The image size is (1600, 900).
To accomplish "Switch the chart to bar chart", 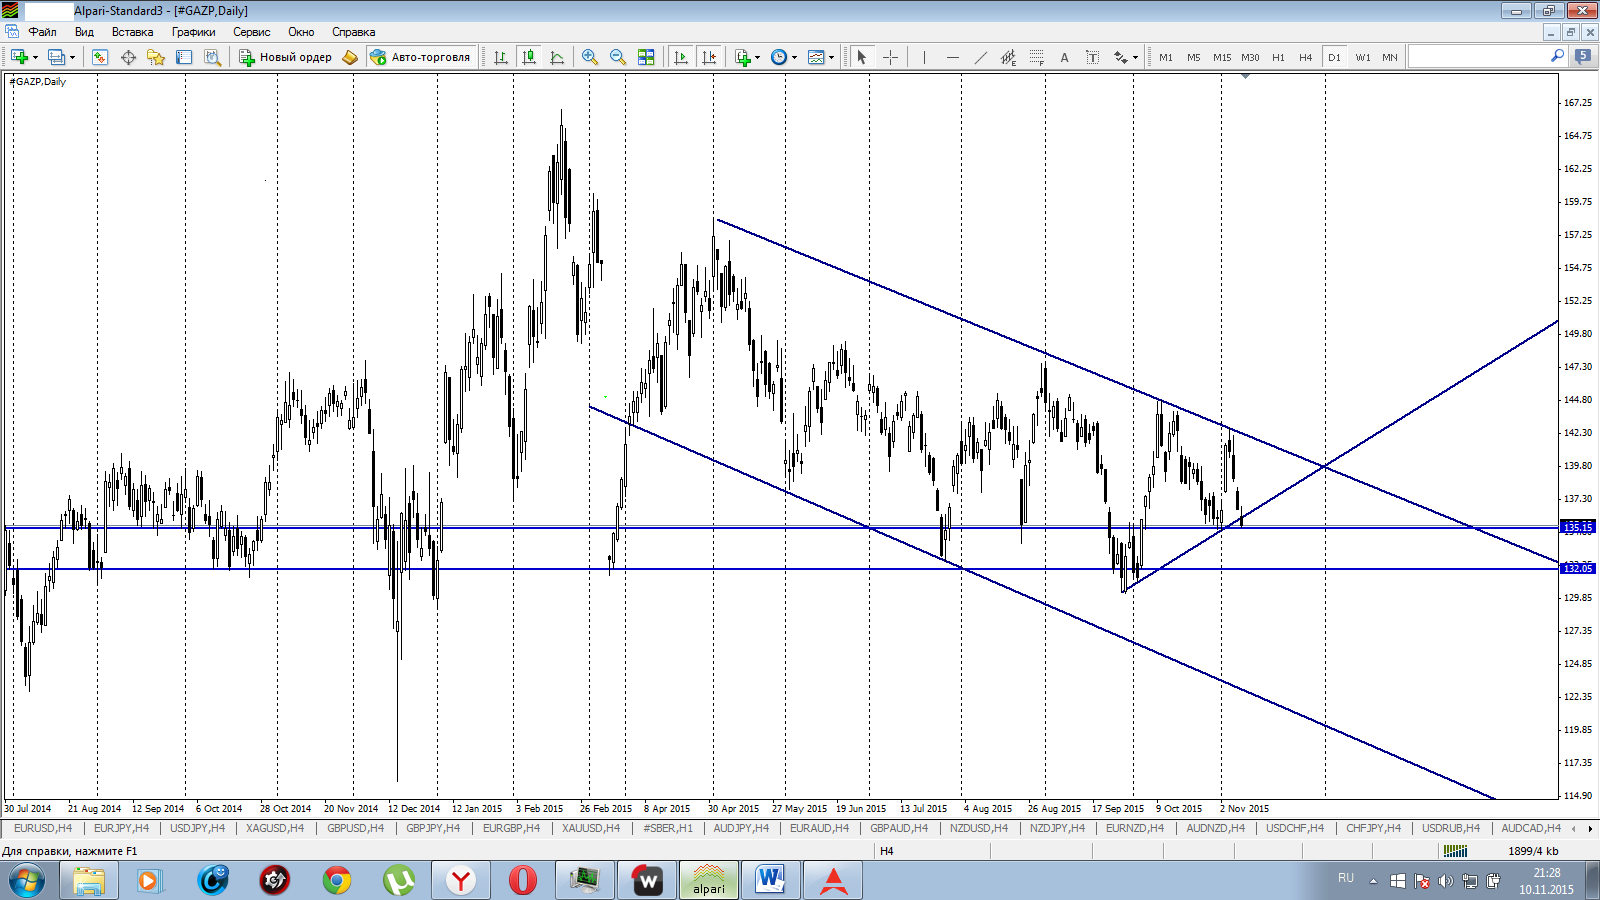I will pyautogui.click(x=501, y=57).
